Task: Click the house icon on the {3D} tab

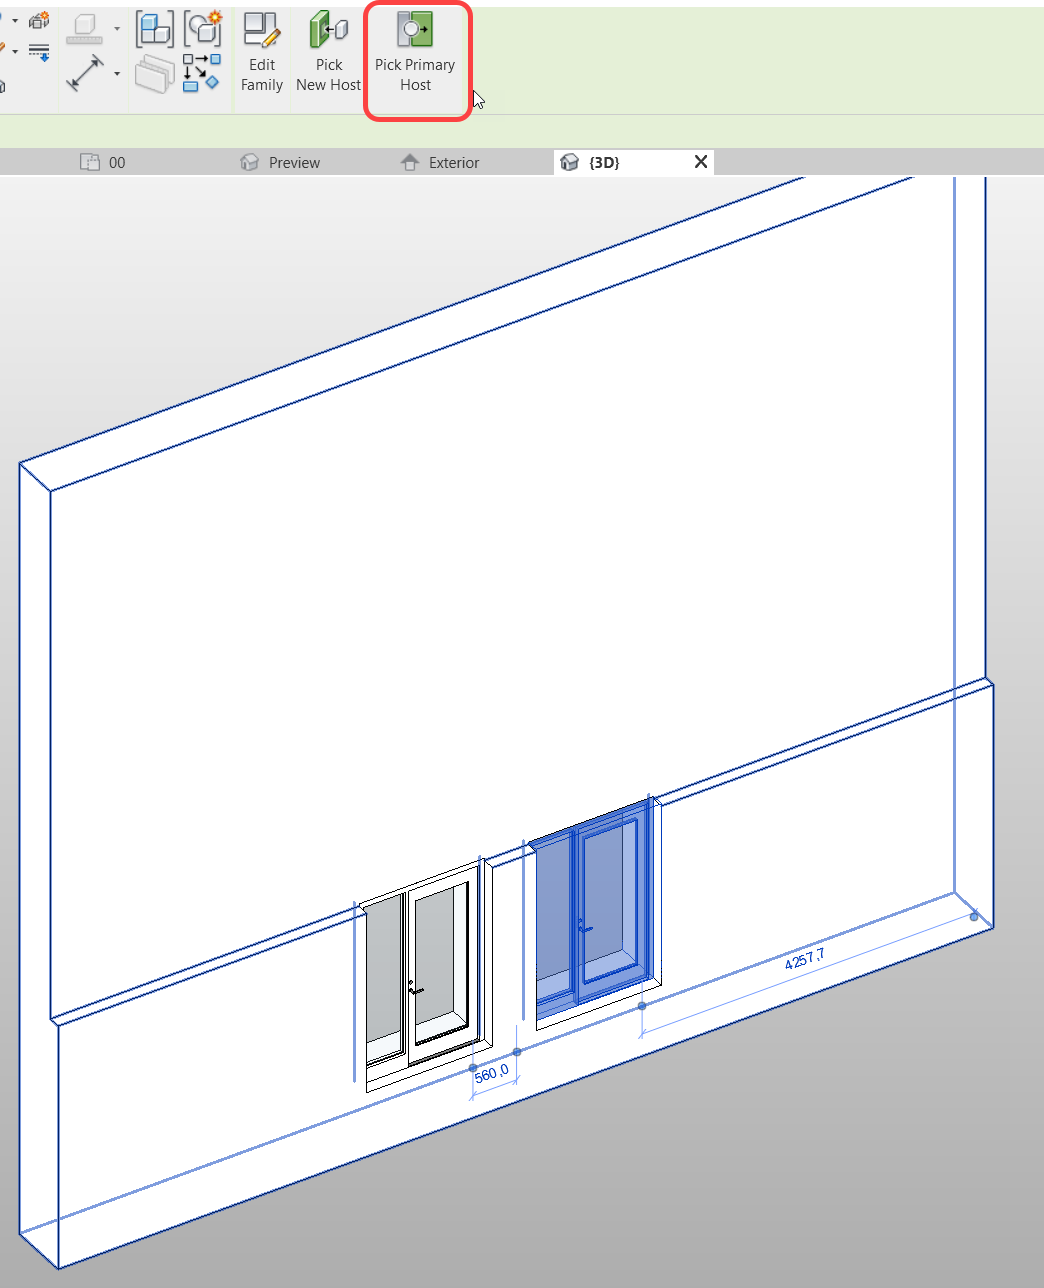Action: [570, 161]
